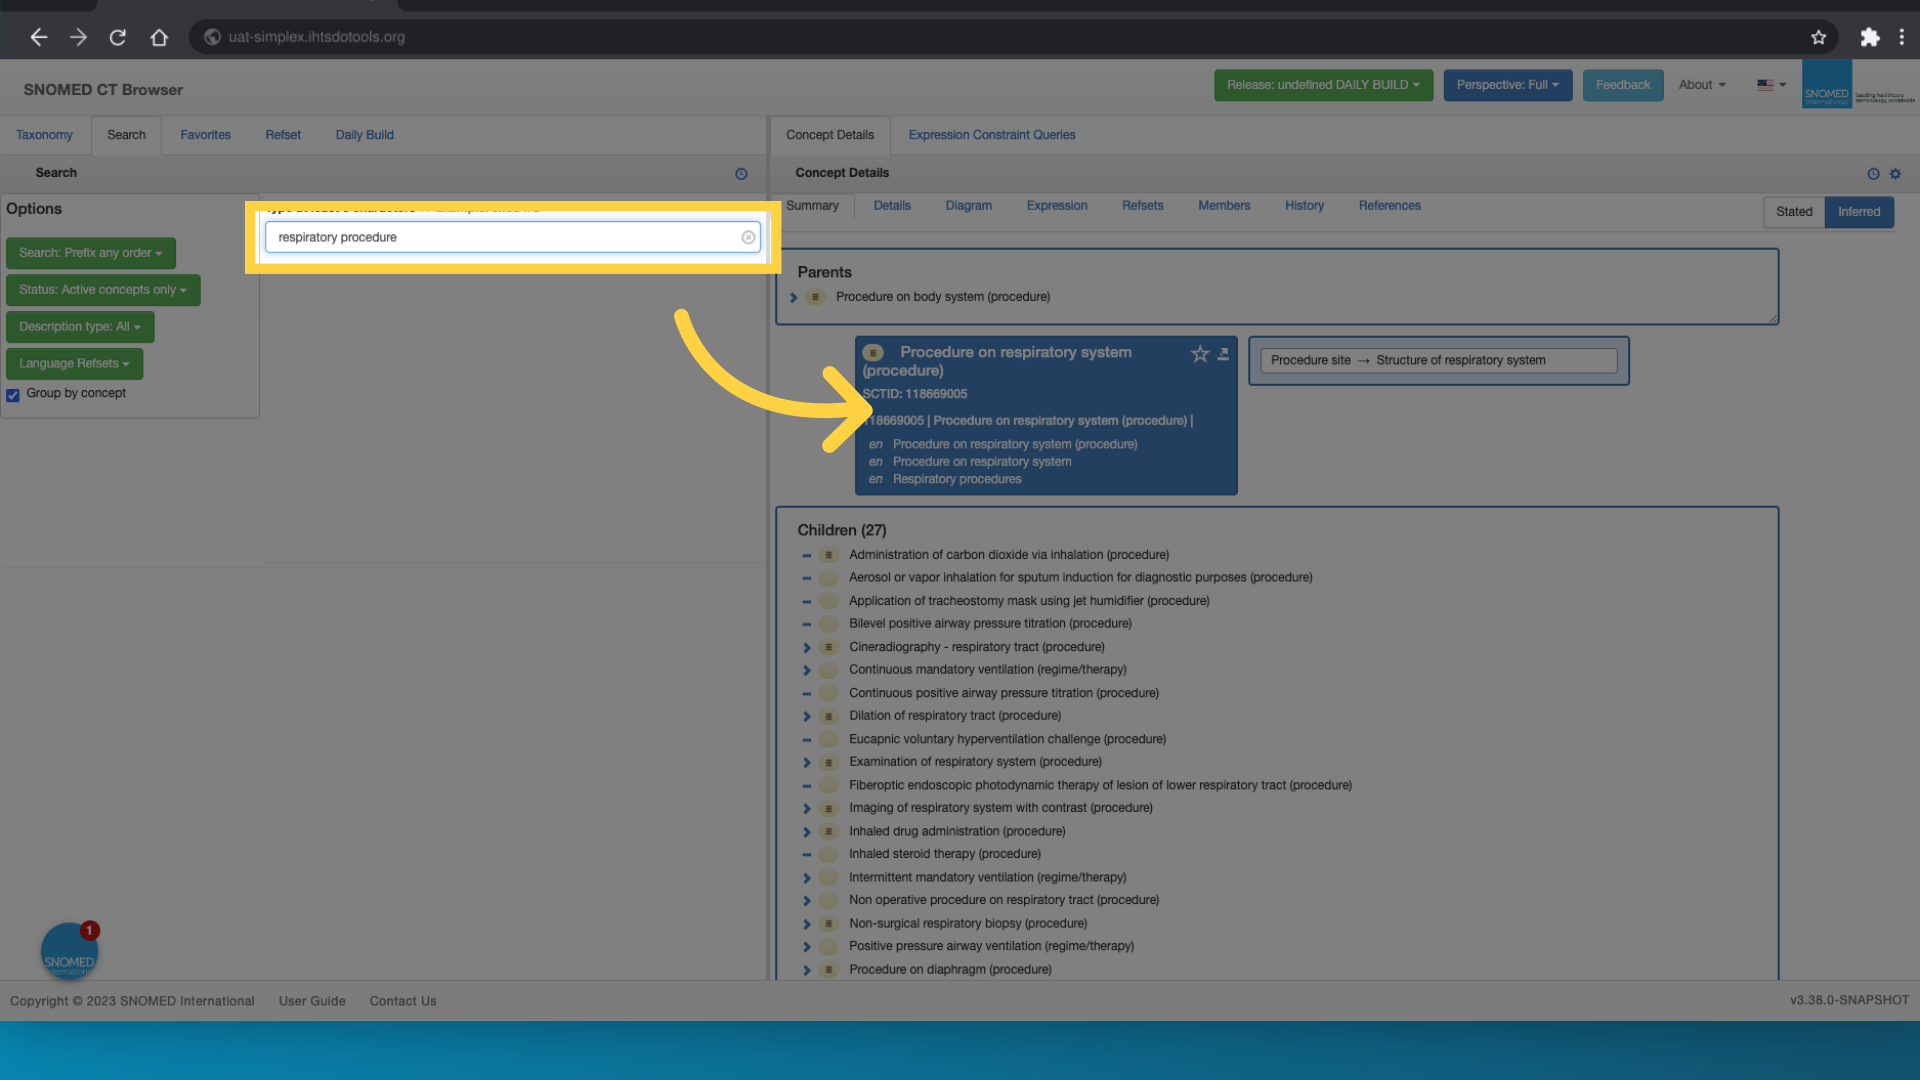Expand the parent Procedure on body system

click(x=794, y=297)
